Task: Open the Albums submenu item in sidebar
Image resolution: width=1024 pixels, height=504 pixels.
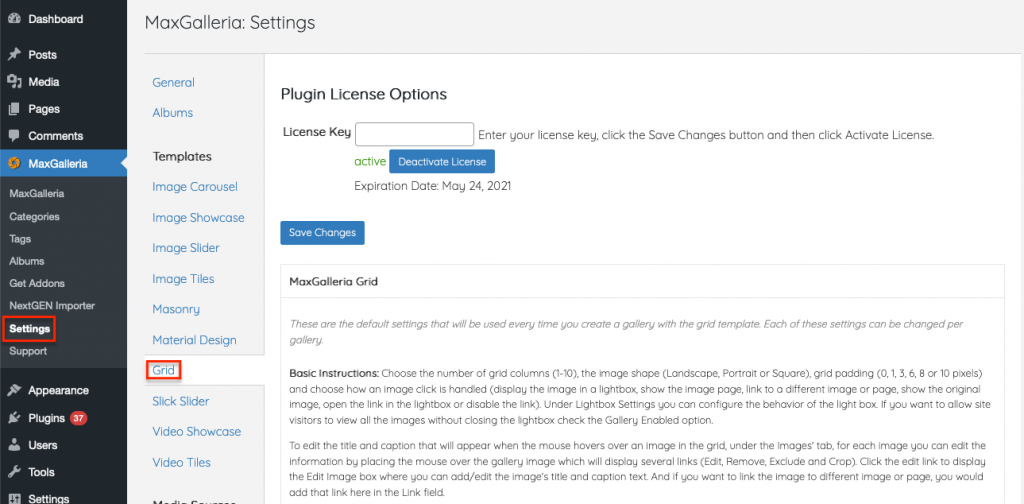Action: click(27, 261)
